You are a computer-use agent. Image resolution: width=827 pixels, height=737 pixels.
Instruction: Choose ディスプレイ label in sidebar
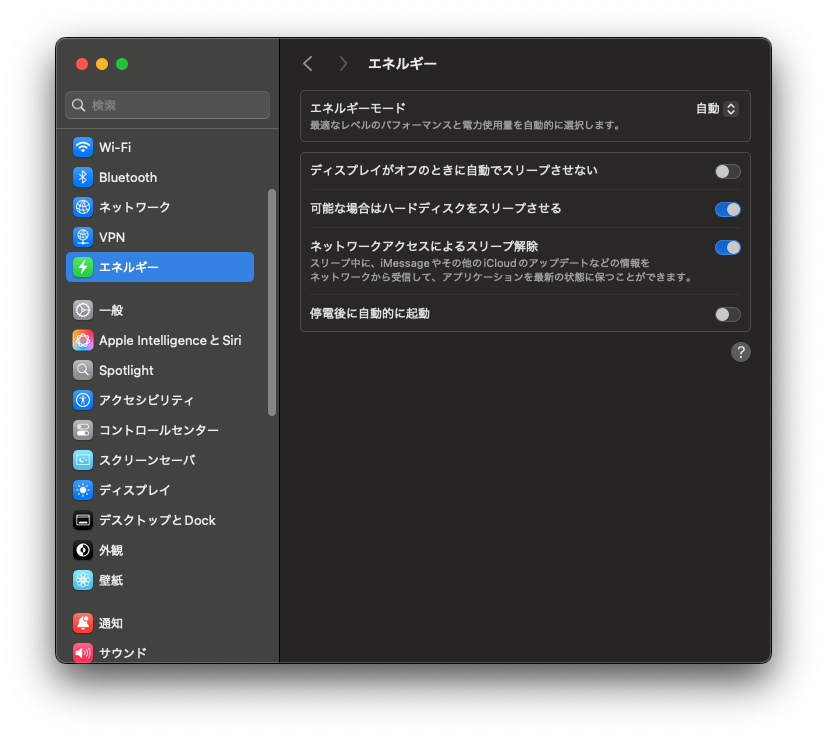click(134, 490)
